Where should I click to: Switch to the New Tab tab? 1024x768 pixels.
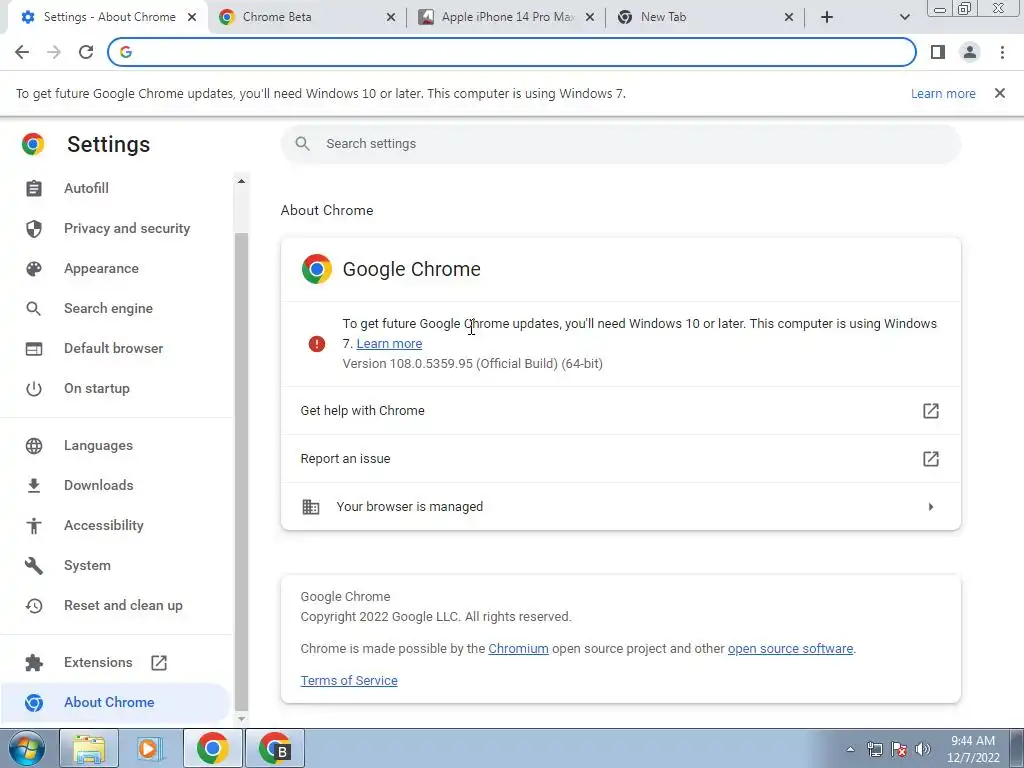(x=705, y=17)
